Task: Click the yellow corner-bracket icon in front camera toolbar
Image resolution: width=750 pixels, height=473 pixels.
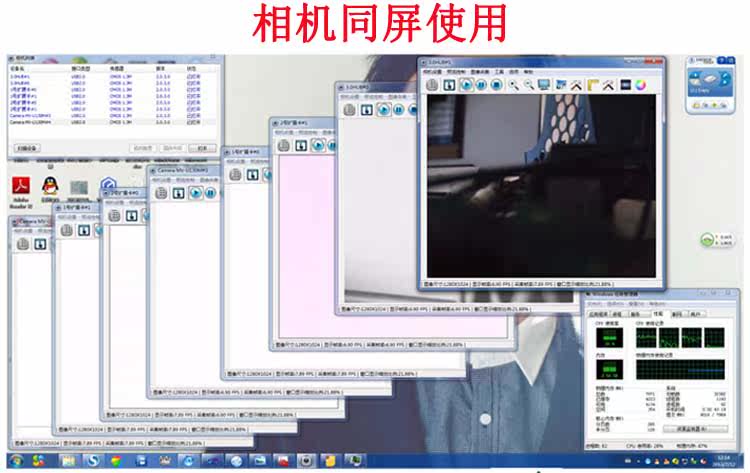Action: point(593,85)
